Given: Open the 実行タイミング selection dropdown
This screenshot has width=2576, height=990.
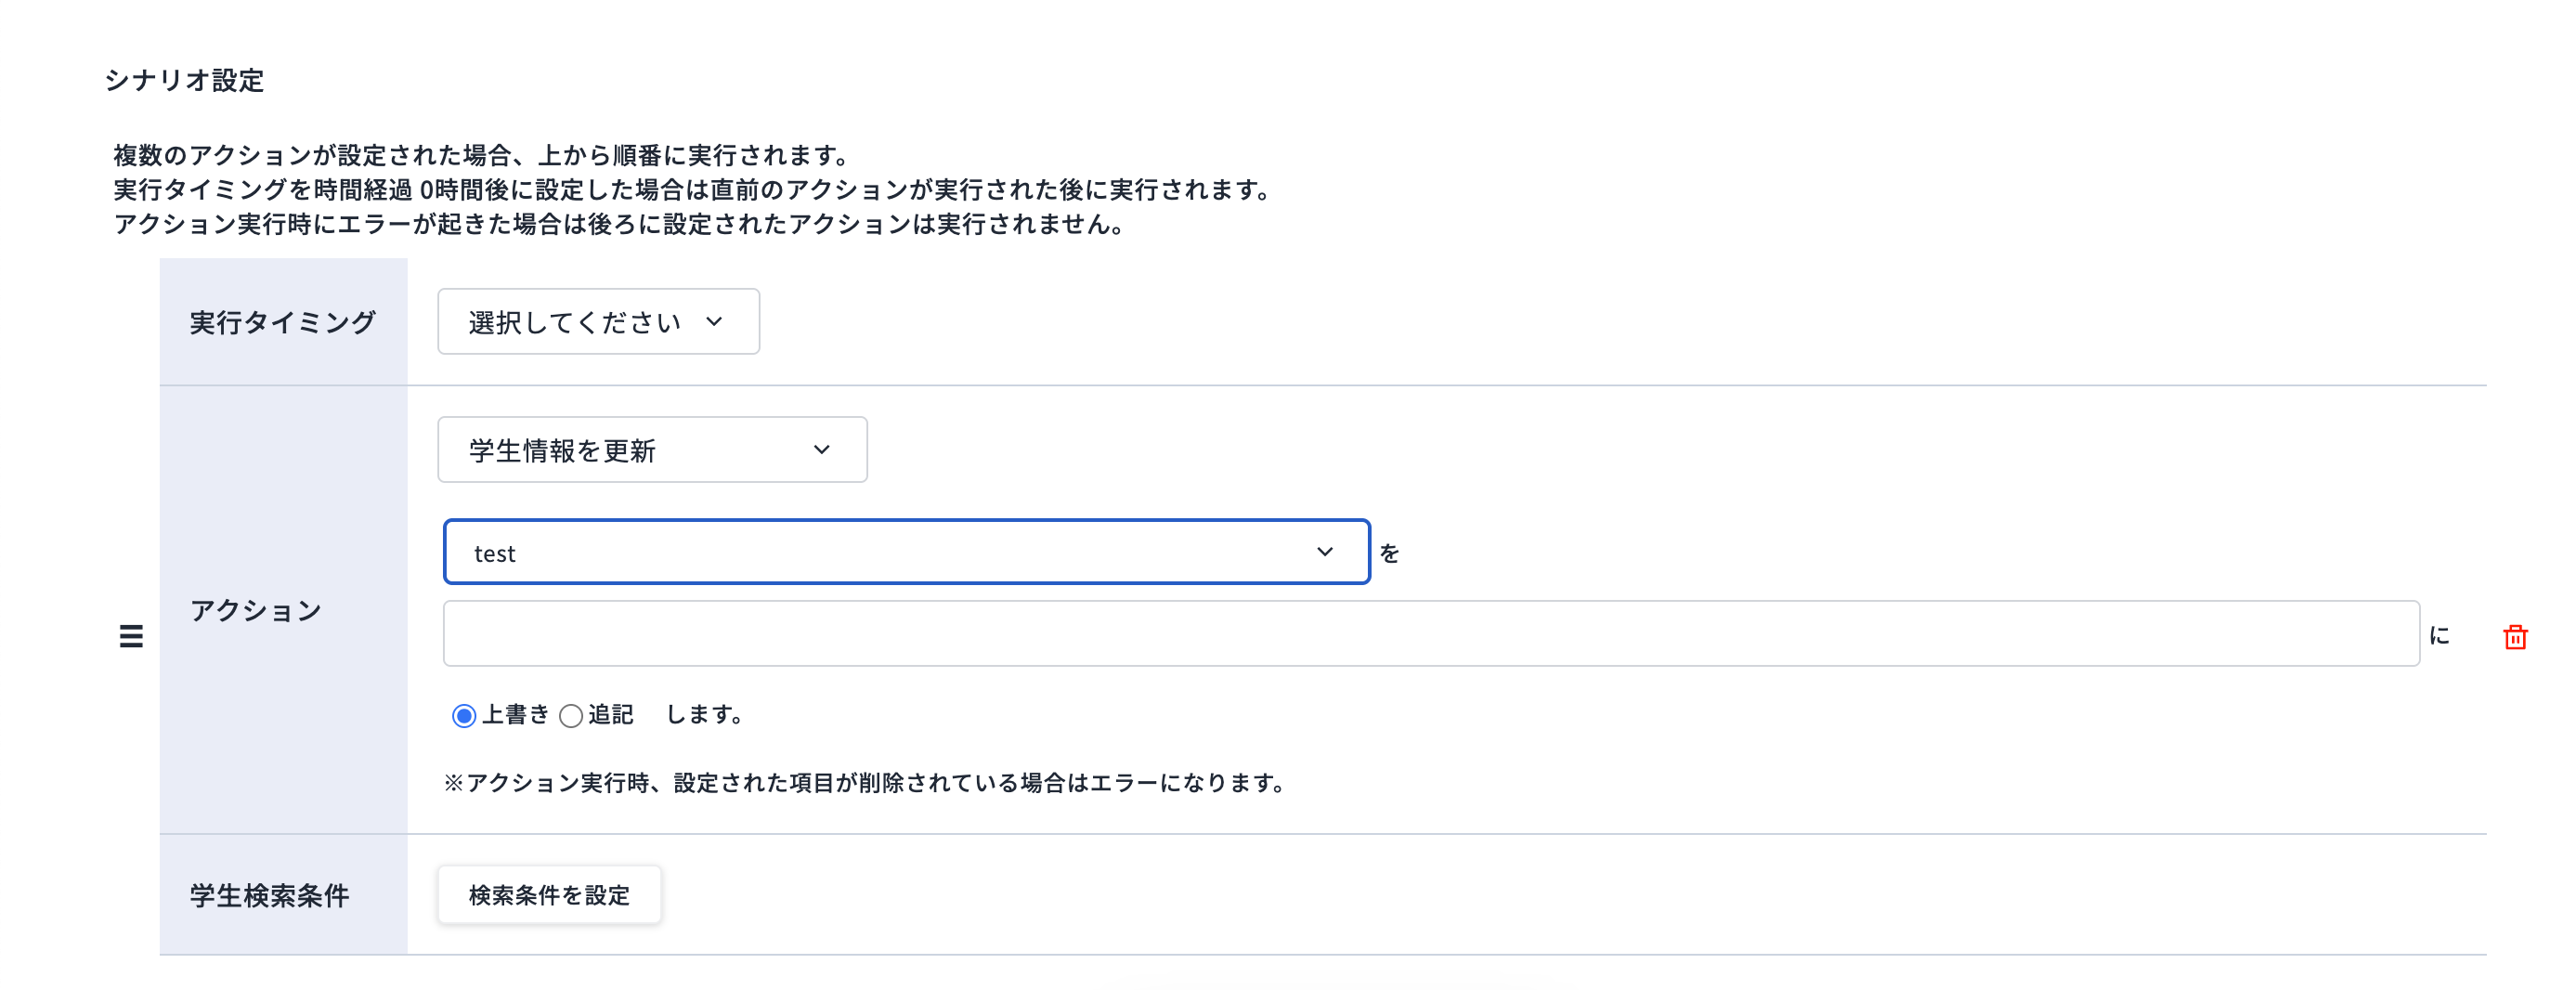Looking at the screenshot, I should point(597,321).
